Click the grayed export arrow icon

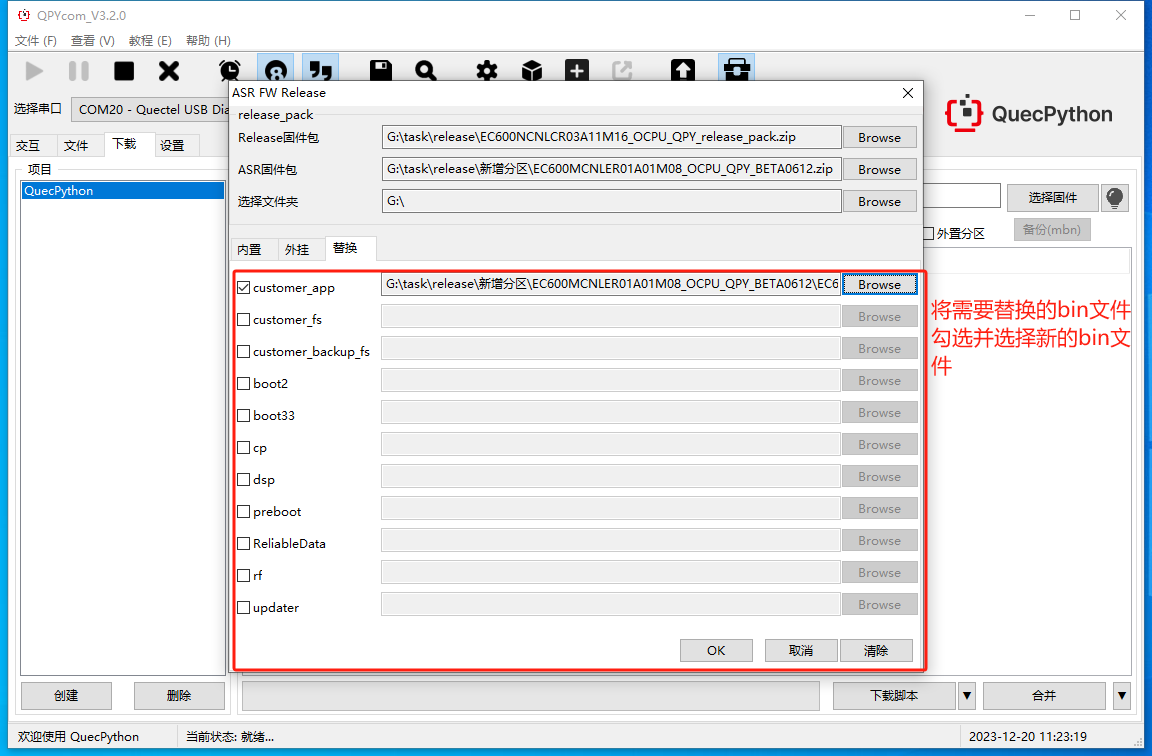pos(622,71)
